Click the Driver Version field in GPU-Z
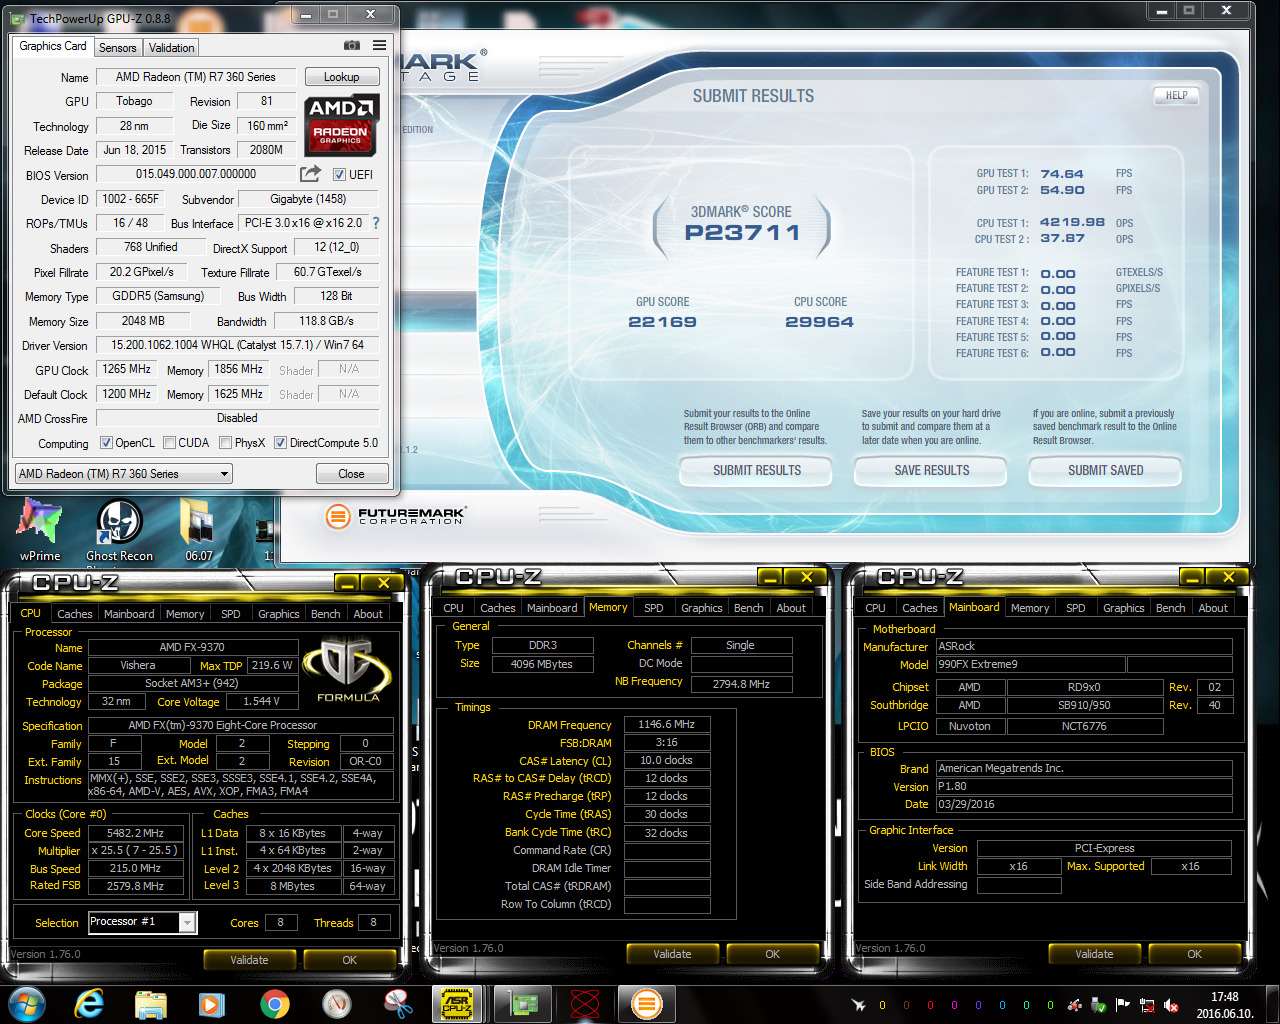This screenshot has width=1280, height=1024. tap(238, 345)
